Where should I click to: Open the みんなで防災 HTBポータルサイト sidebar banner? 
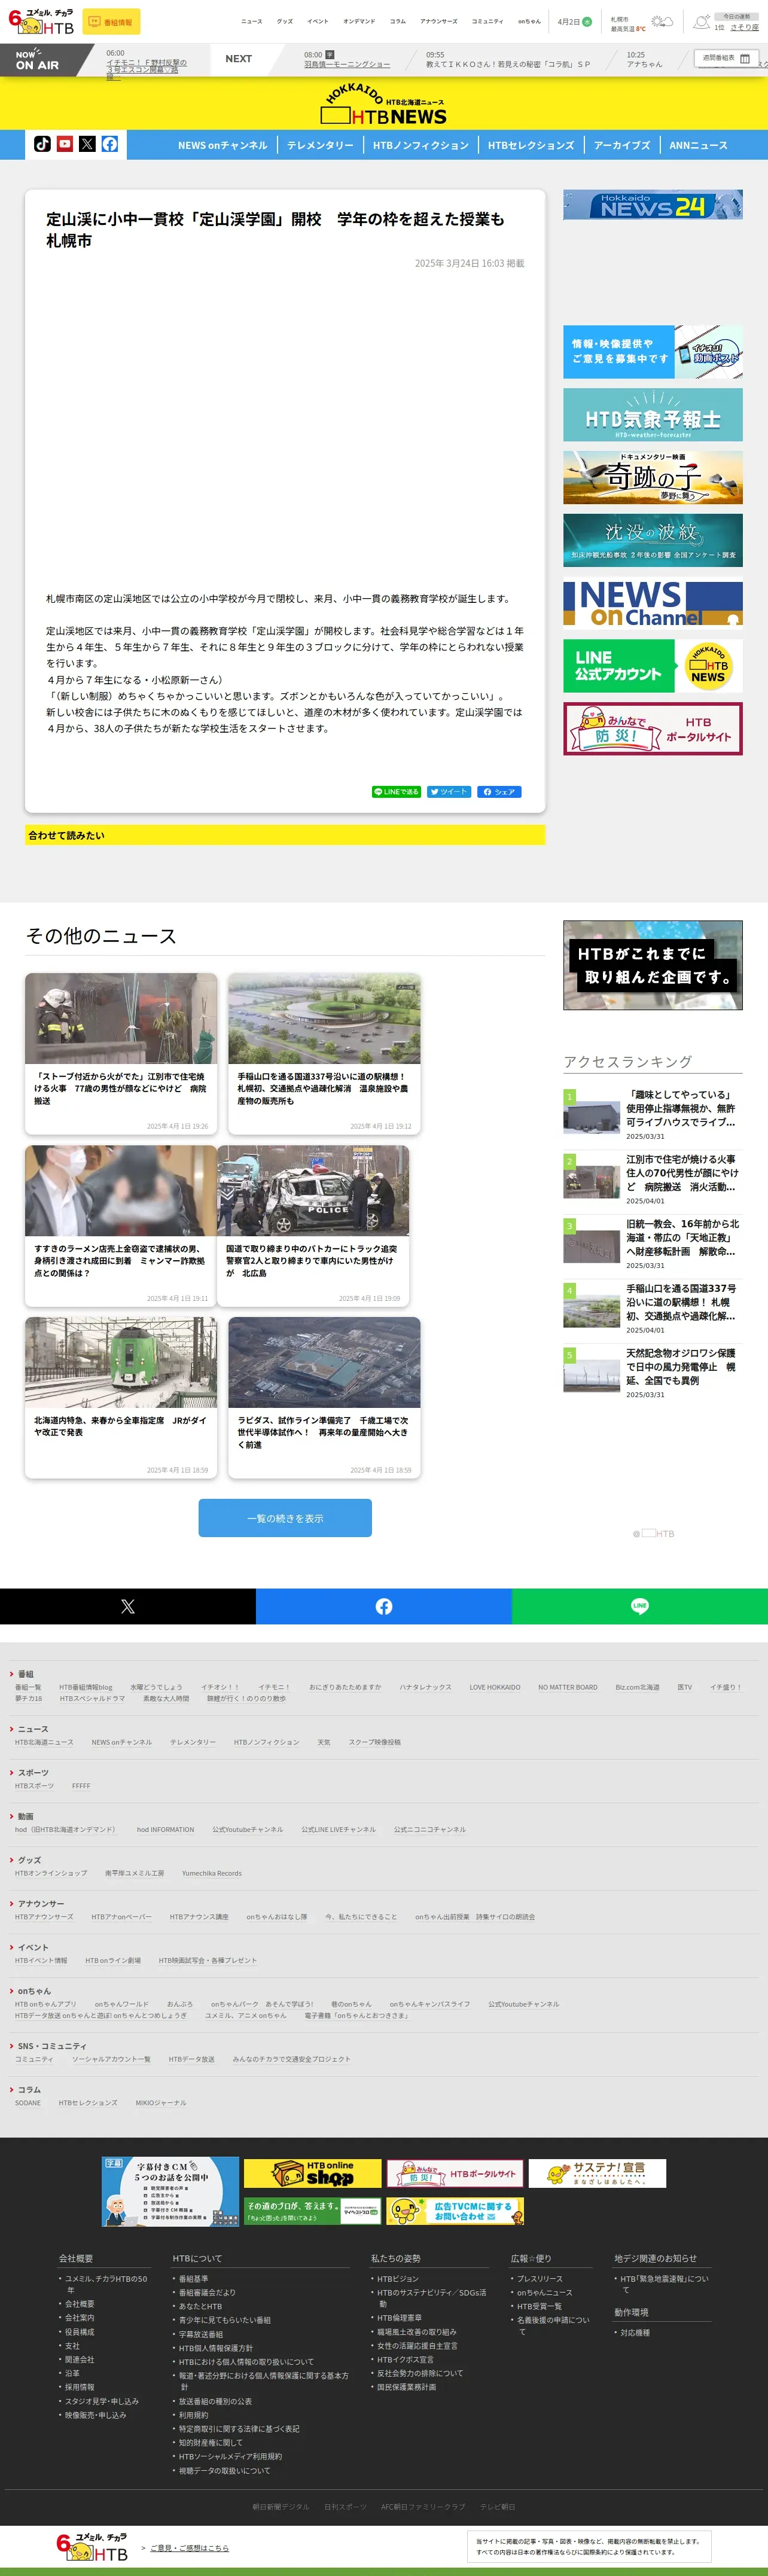tap(653, 729)
